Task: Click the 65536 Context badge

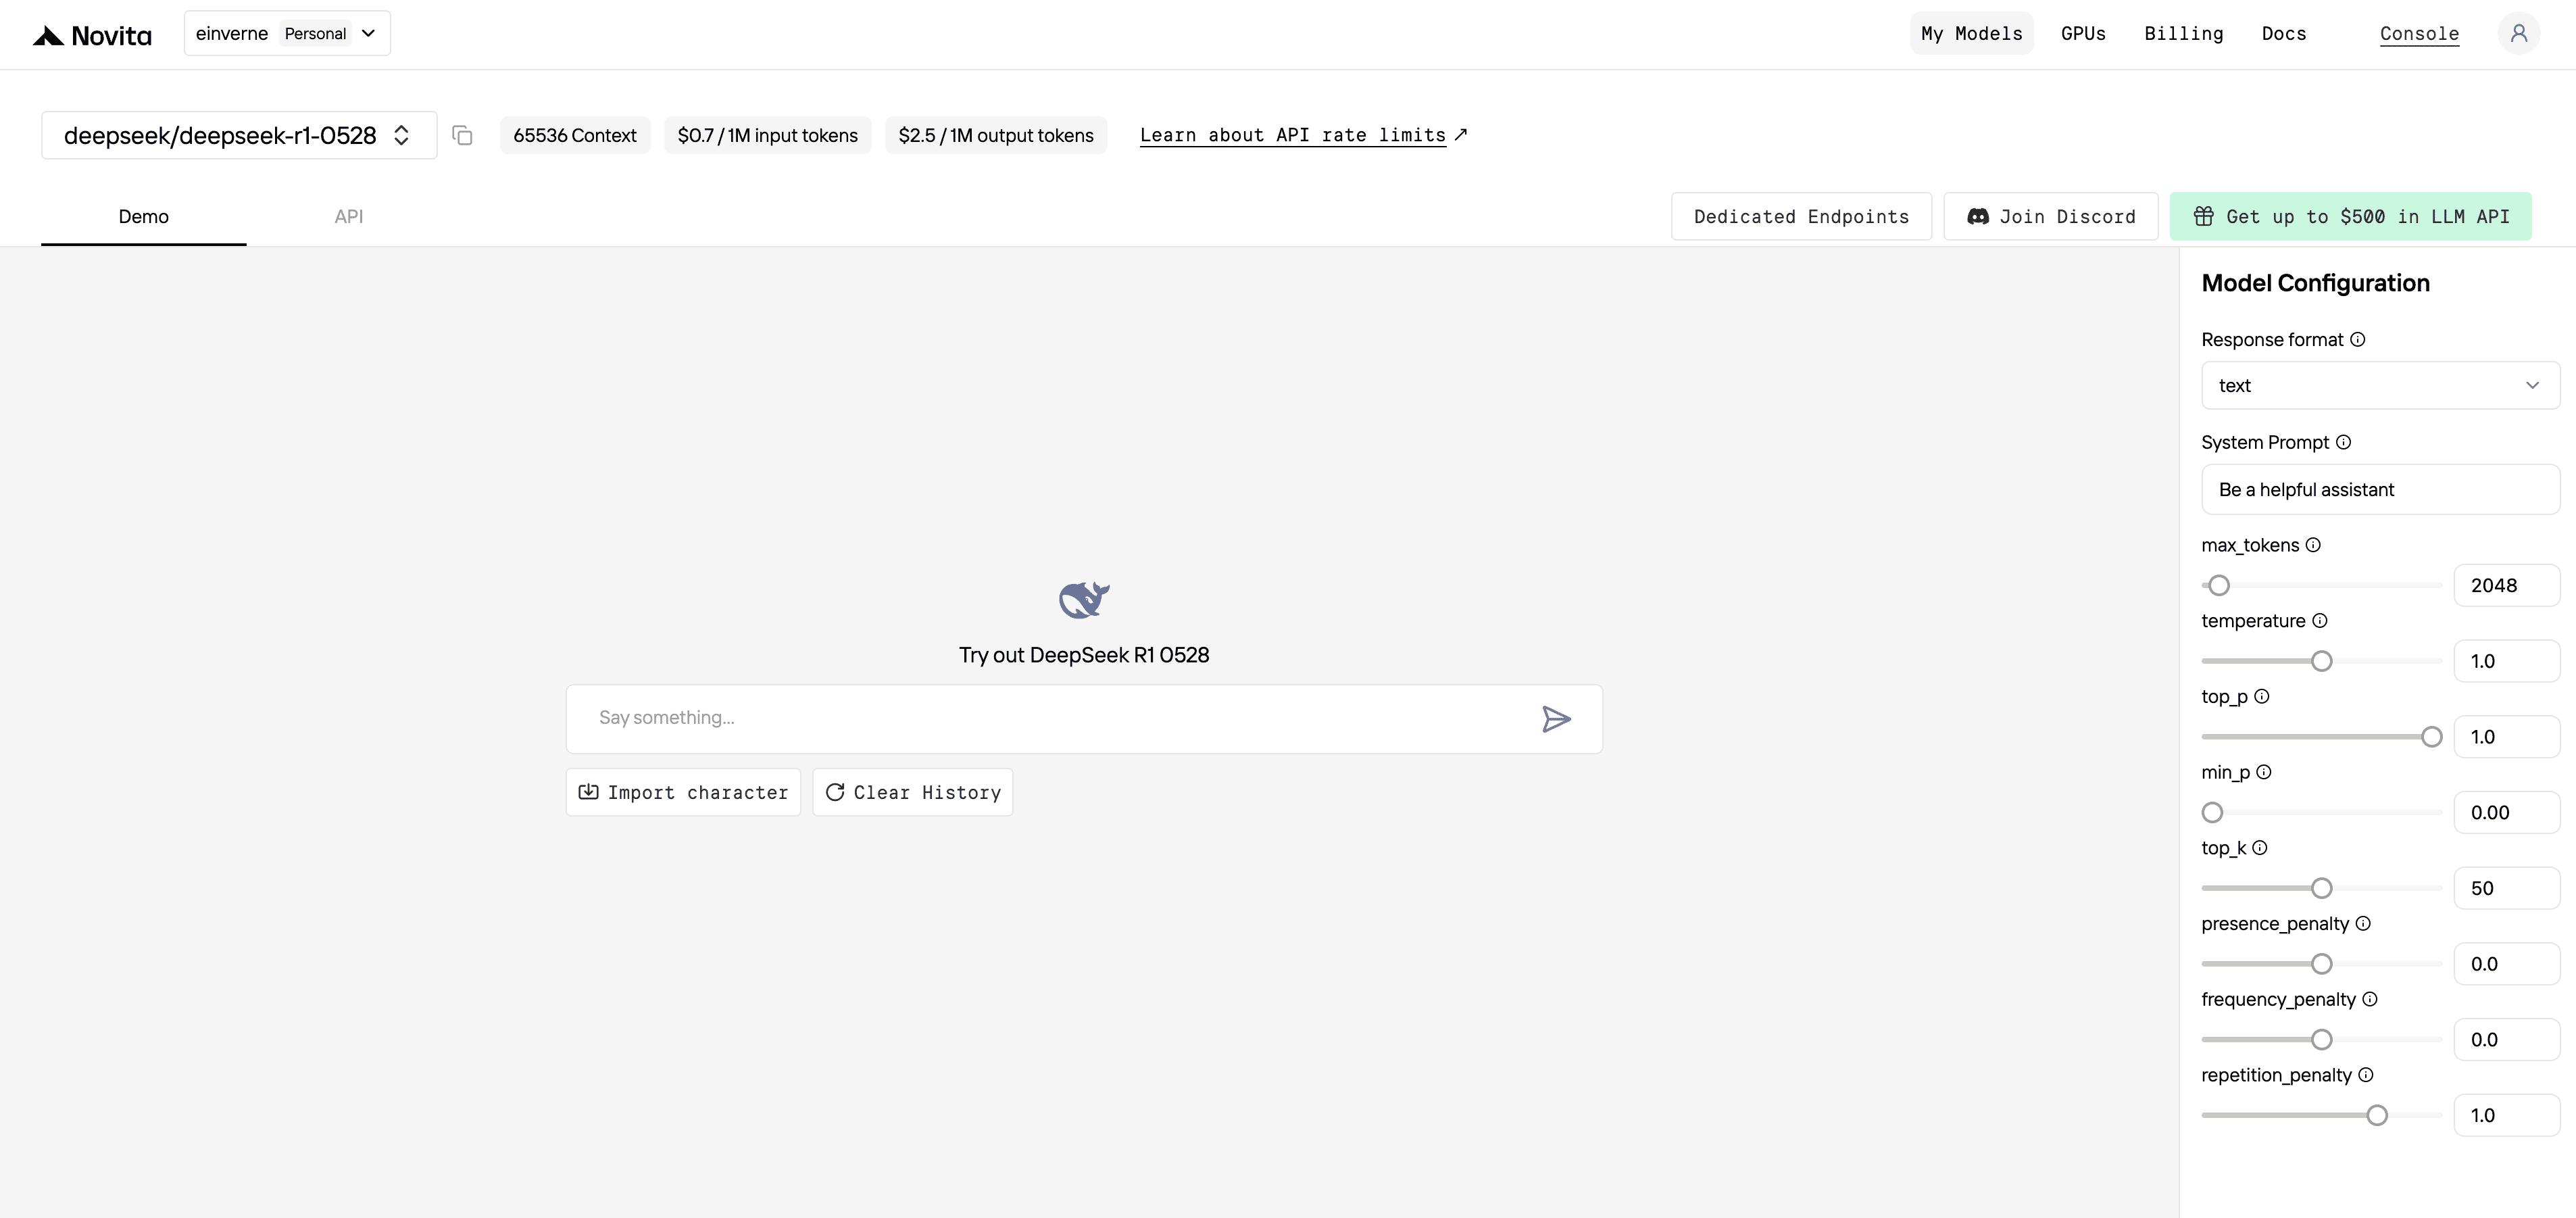Action: tap(575, 135)
